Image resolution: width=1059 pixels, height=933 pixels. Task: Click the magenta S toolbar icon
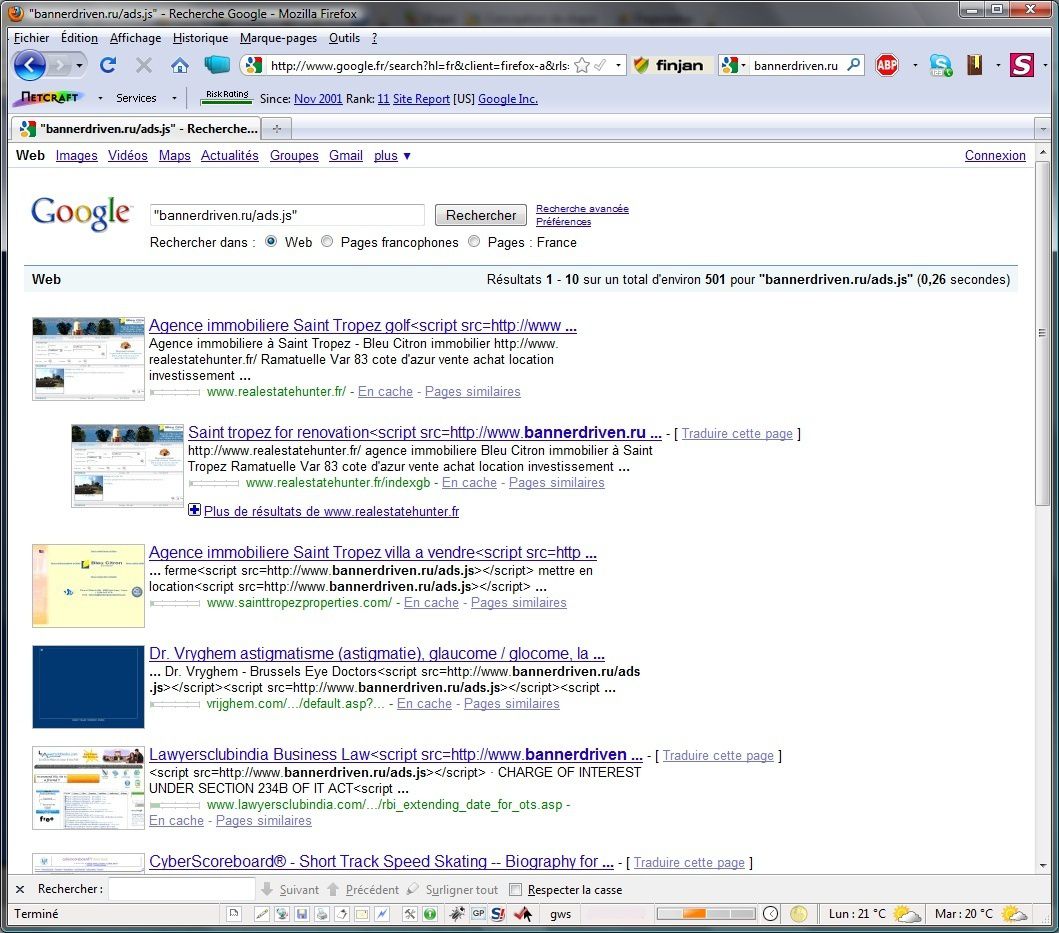[1022, 65]
